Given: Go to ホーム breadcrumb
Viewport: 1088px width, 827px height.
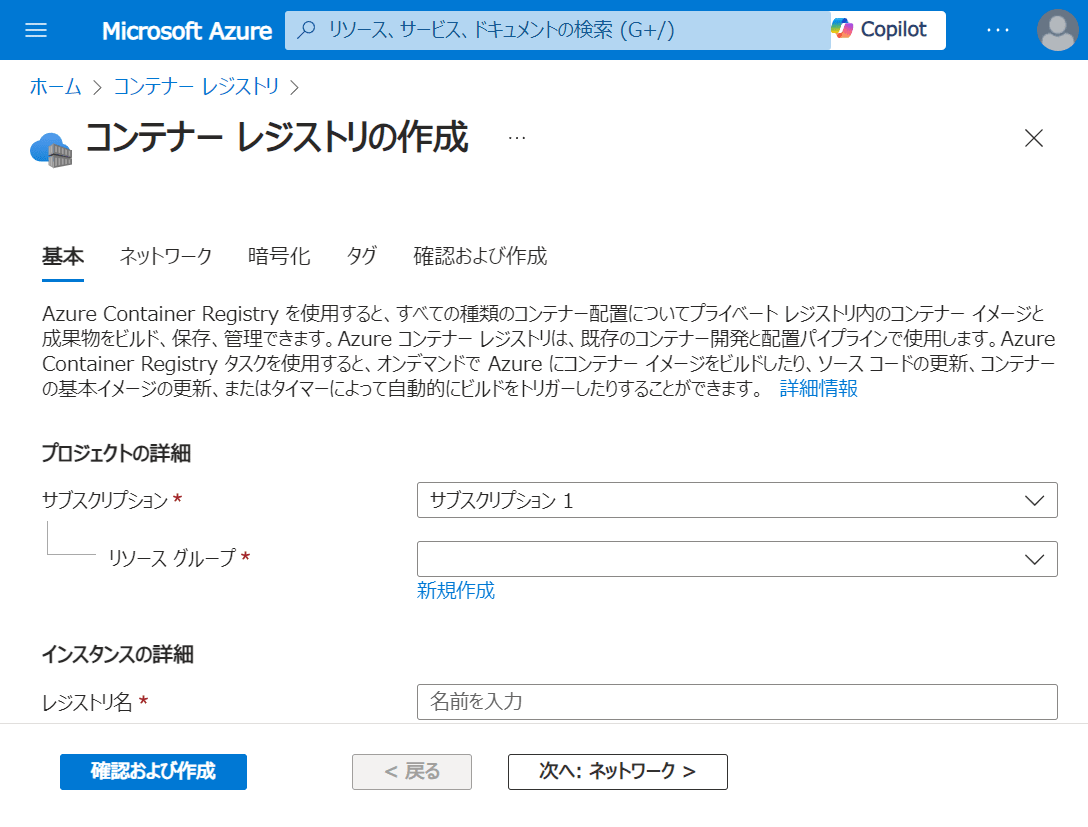Looking at the screenshot, I should pos(56,87).
